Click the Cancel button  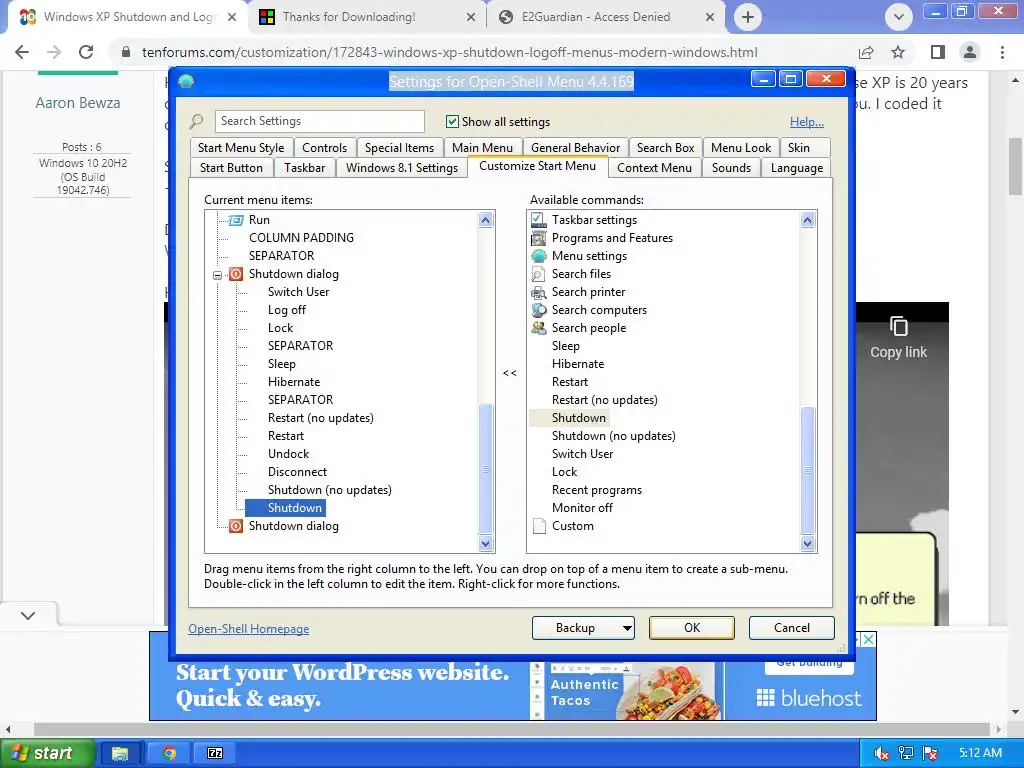792,628
